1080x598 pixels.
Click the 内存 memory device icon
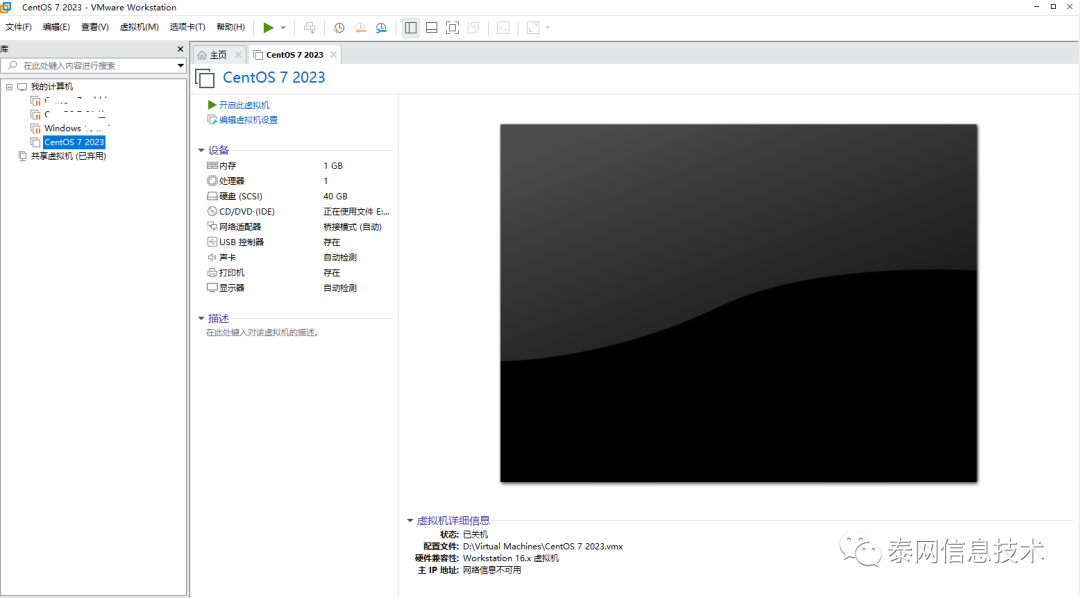coord(212,165)
